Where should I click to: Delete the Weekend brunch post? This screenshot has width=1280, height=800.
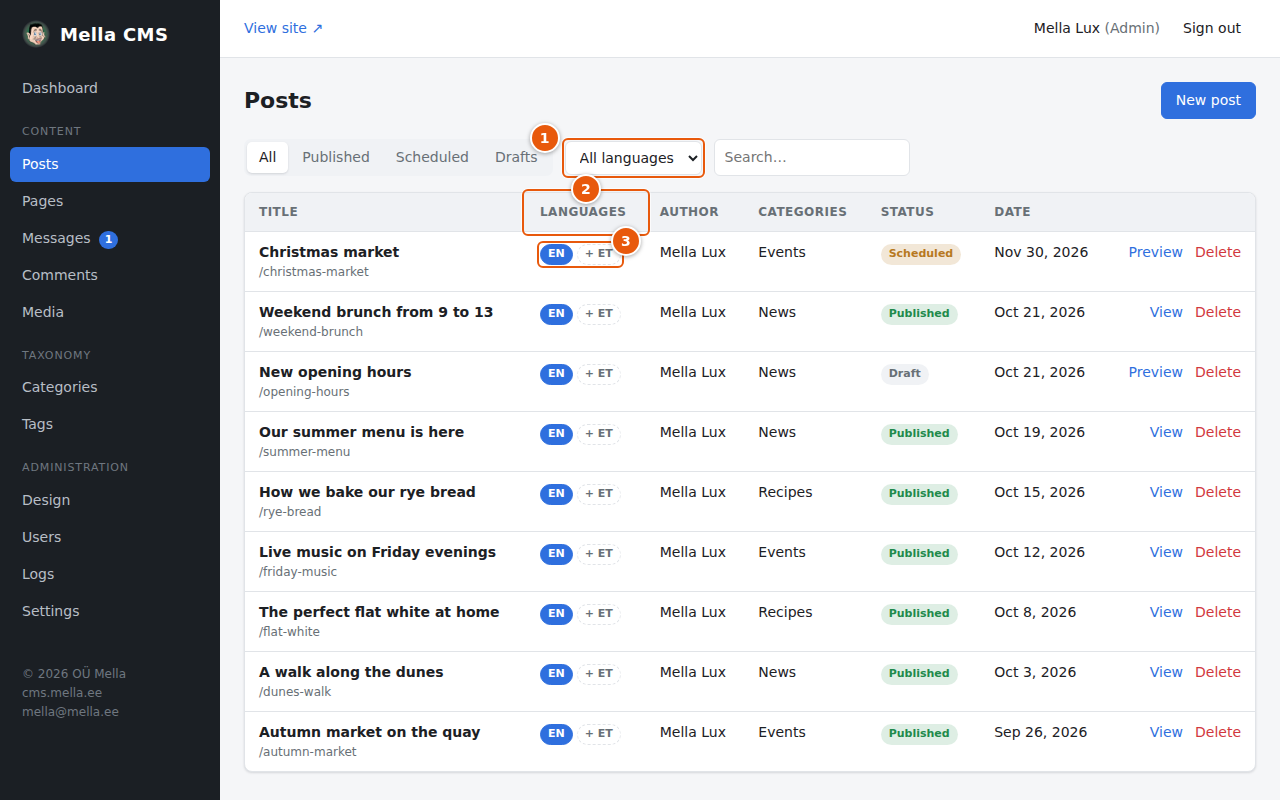pos(1218,312)
